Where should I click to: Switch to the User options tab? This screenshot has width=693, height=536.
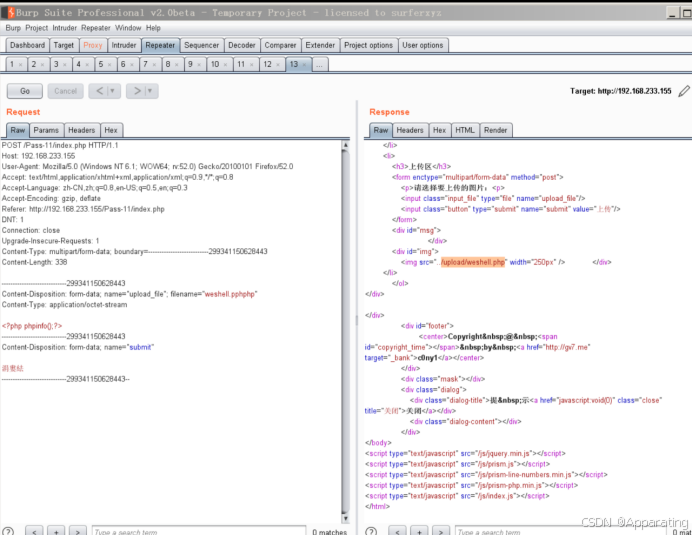[423, 45]
